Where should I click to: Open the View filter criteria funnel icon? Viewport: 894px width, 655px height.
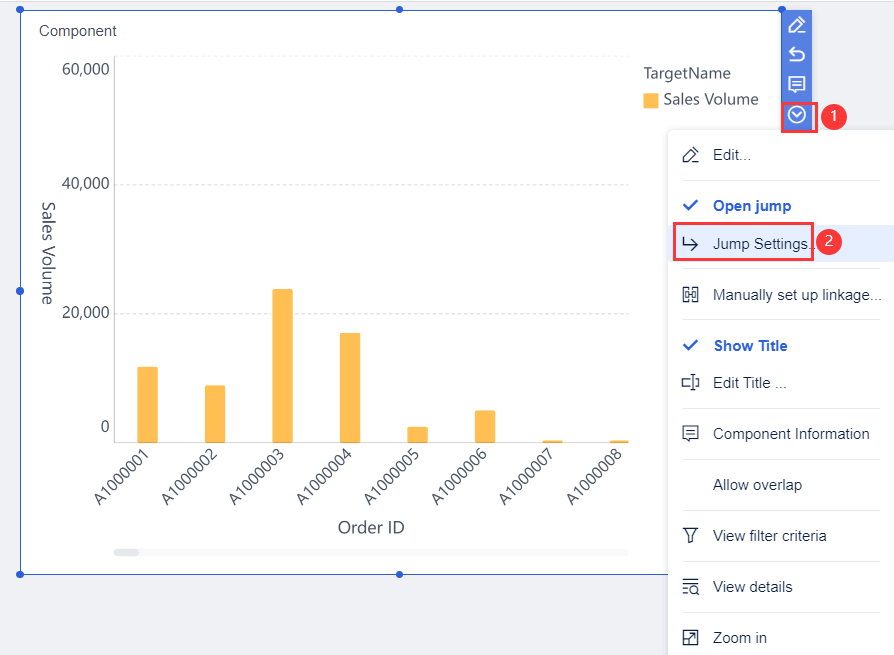coord(690,536)
